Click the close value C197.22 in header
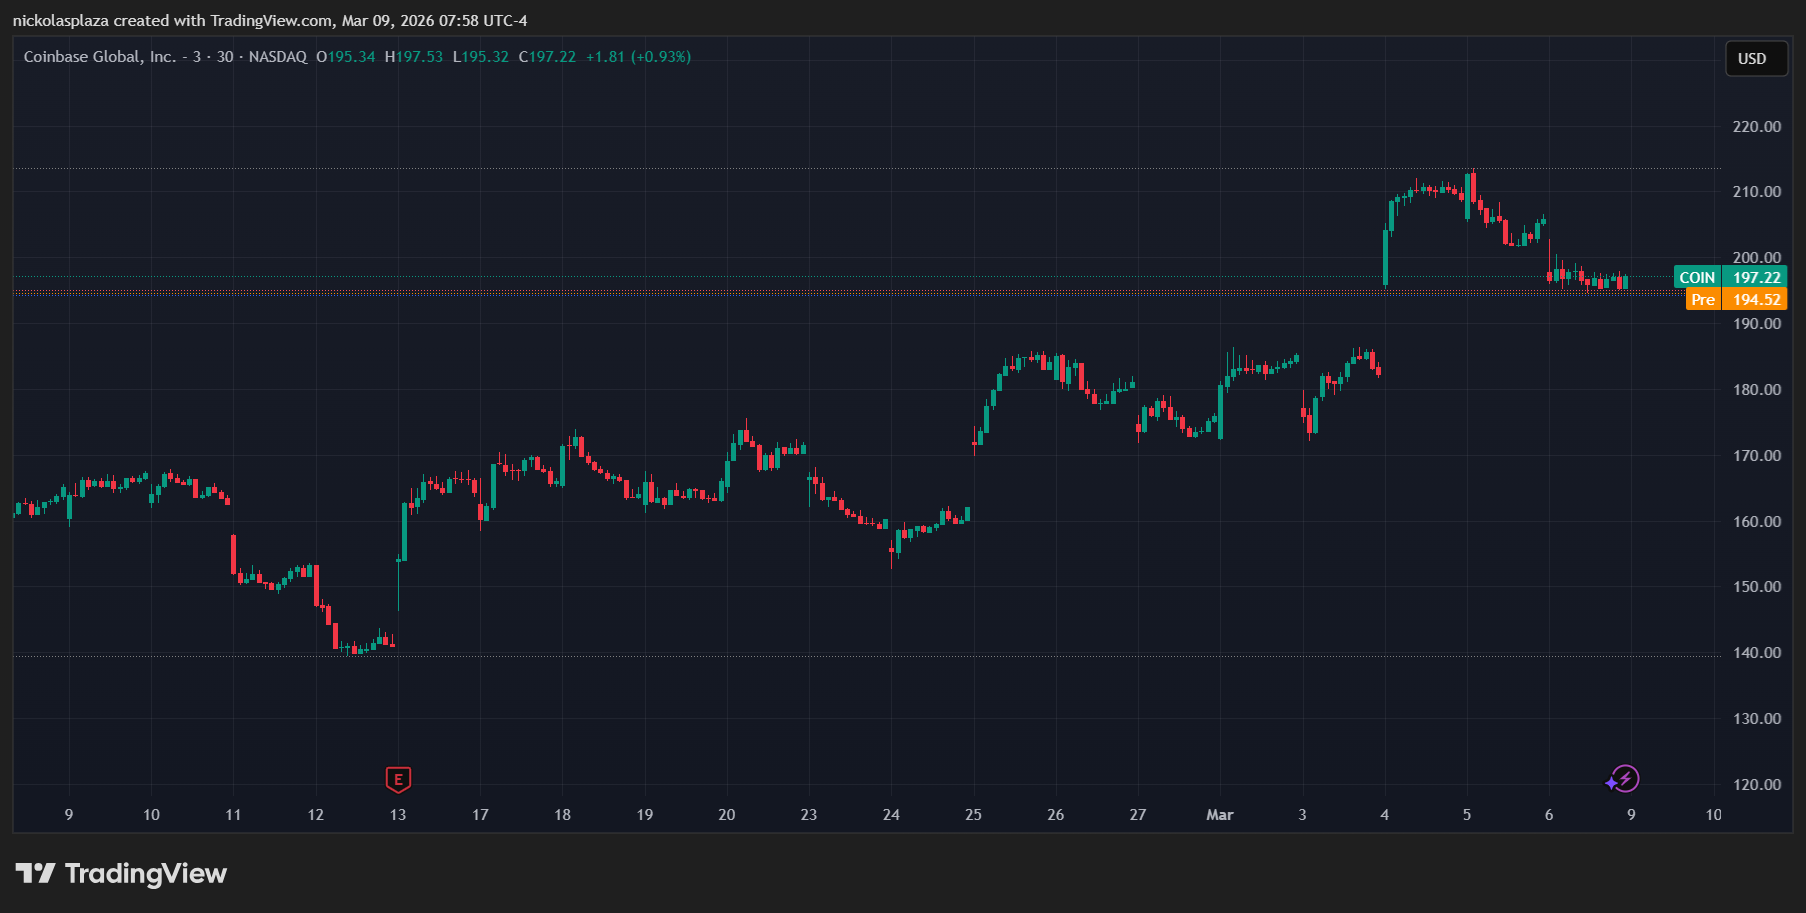The width and height of the screenshot is (1806, 913). [x=547, y=57]
